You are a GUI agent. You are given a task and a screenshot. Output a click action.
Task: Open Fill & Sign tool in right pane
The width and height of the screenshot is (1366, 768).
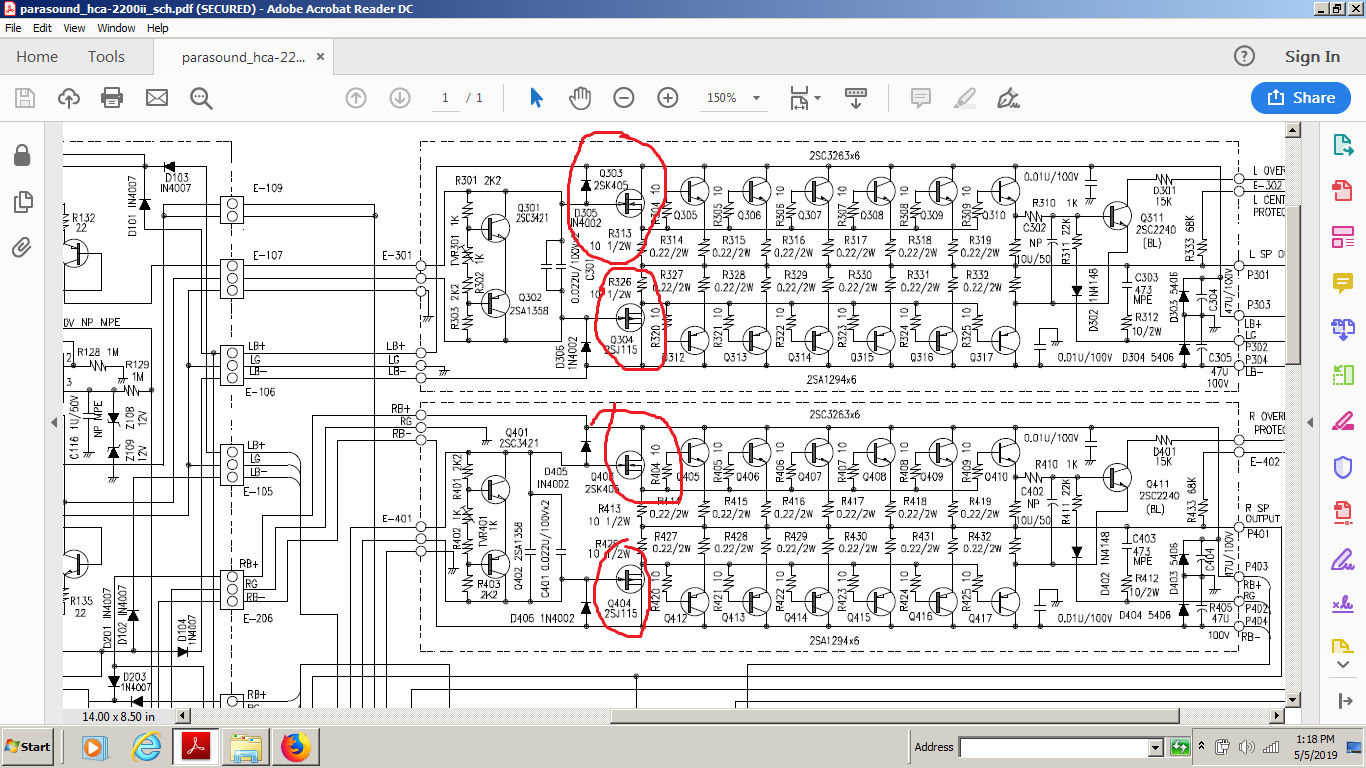(x=1343, y=559)
